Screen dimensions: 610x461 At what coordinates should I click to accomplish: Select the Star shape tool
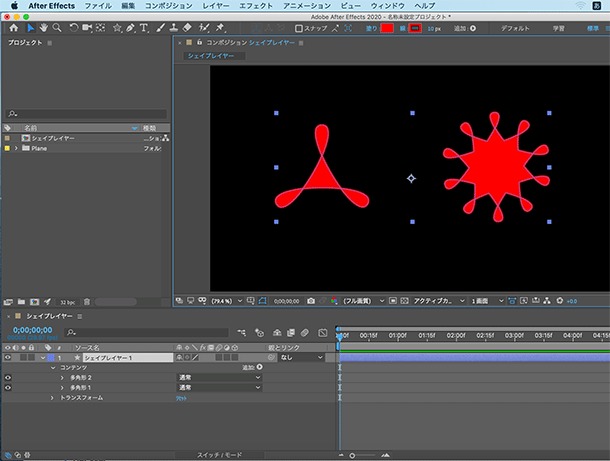click(x=117, y=28)
